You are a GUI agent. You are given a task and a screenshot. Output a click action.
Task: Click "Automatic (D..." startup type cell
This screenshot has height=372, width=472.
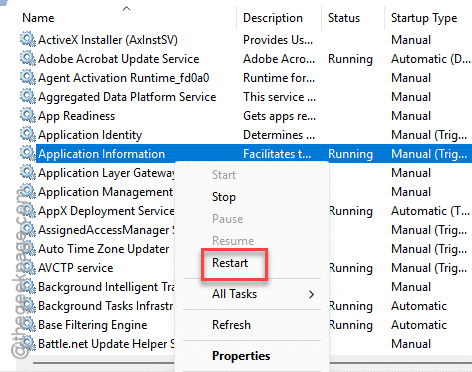click(431, 59)
